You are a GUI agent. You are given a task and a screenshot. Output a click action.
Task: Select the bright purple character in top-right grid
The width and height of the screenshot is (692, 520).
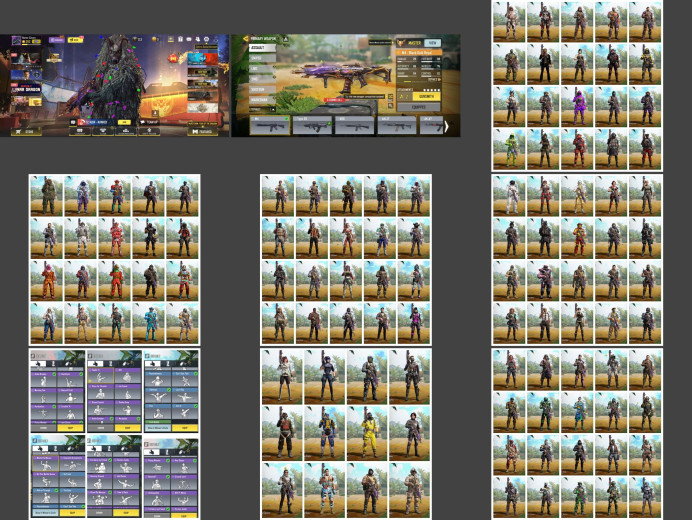click(577, 107)
